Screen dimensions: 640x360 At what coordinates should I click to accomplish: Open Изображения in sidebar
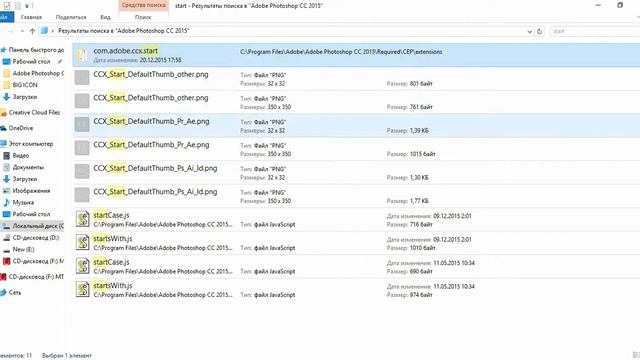coord(31,191)
